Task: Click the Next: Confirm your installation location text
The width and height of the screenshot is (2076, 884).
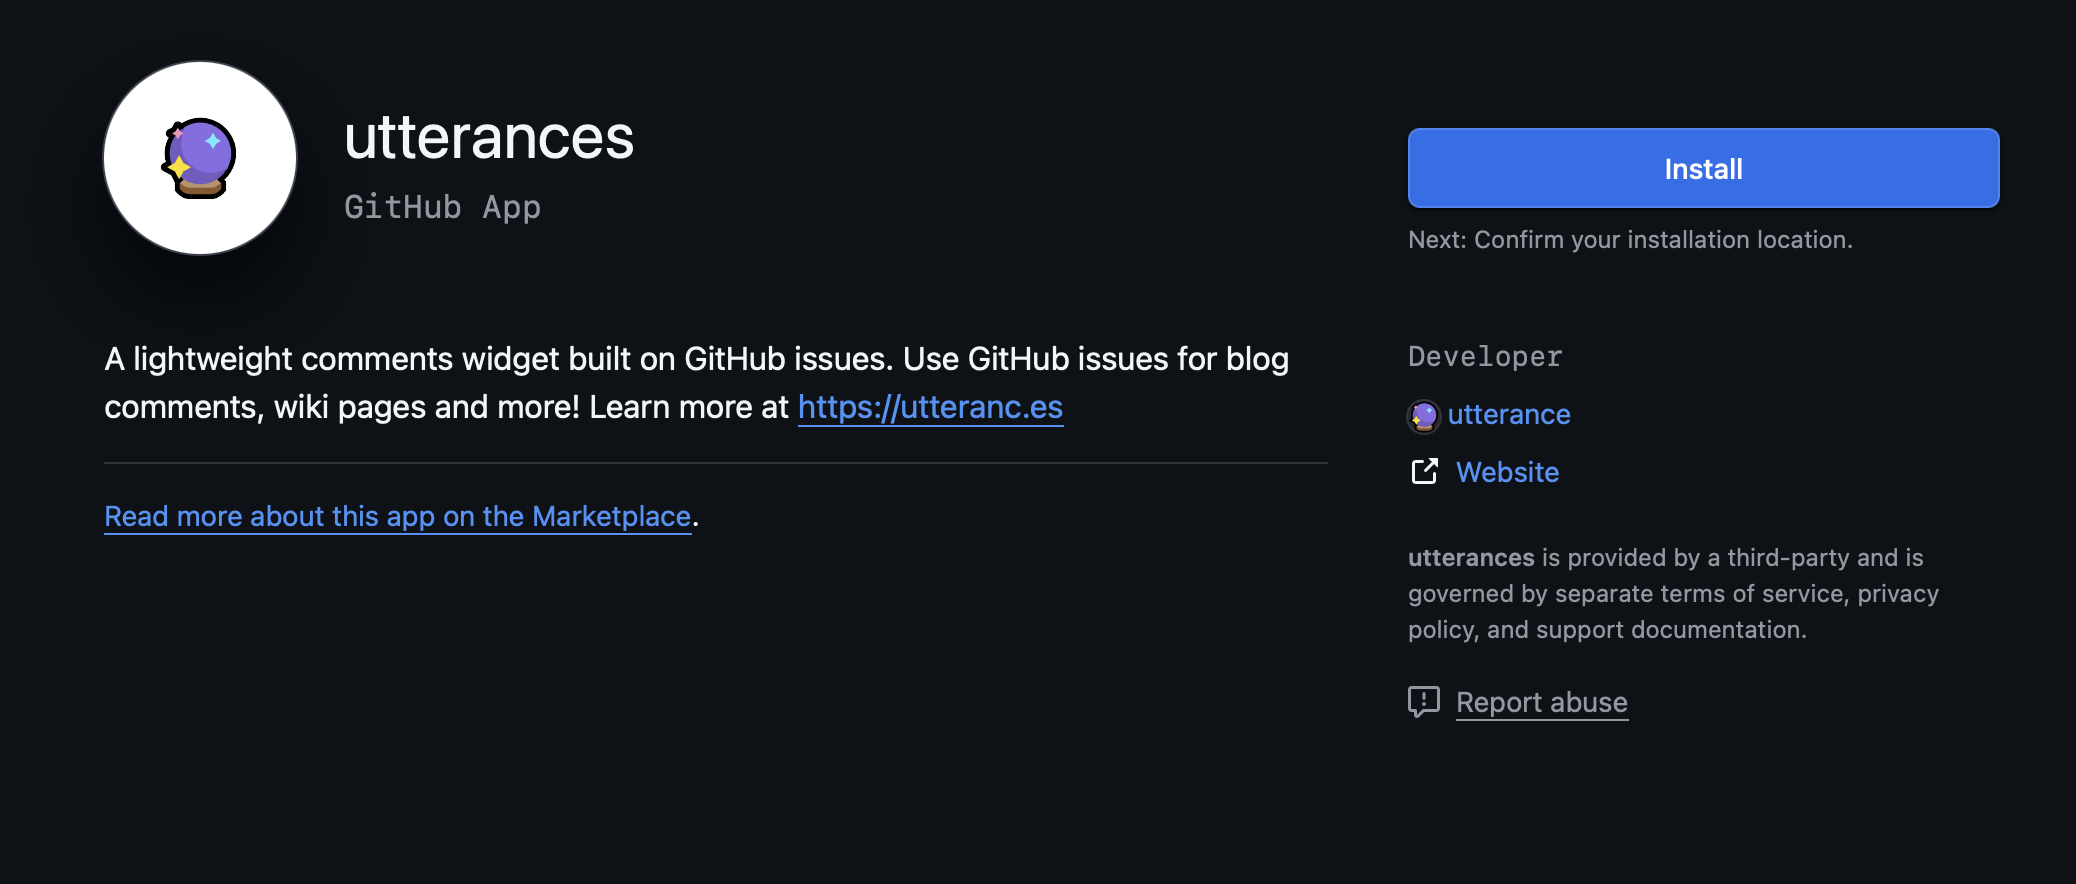Action: coord(1630,240)
